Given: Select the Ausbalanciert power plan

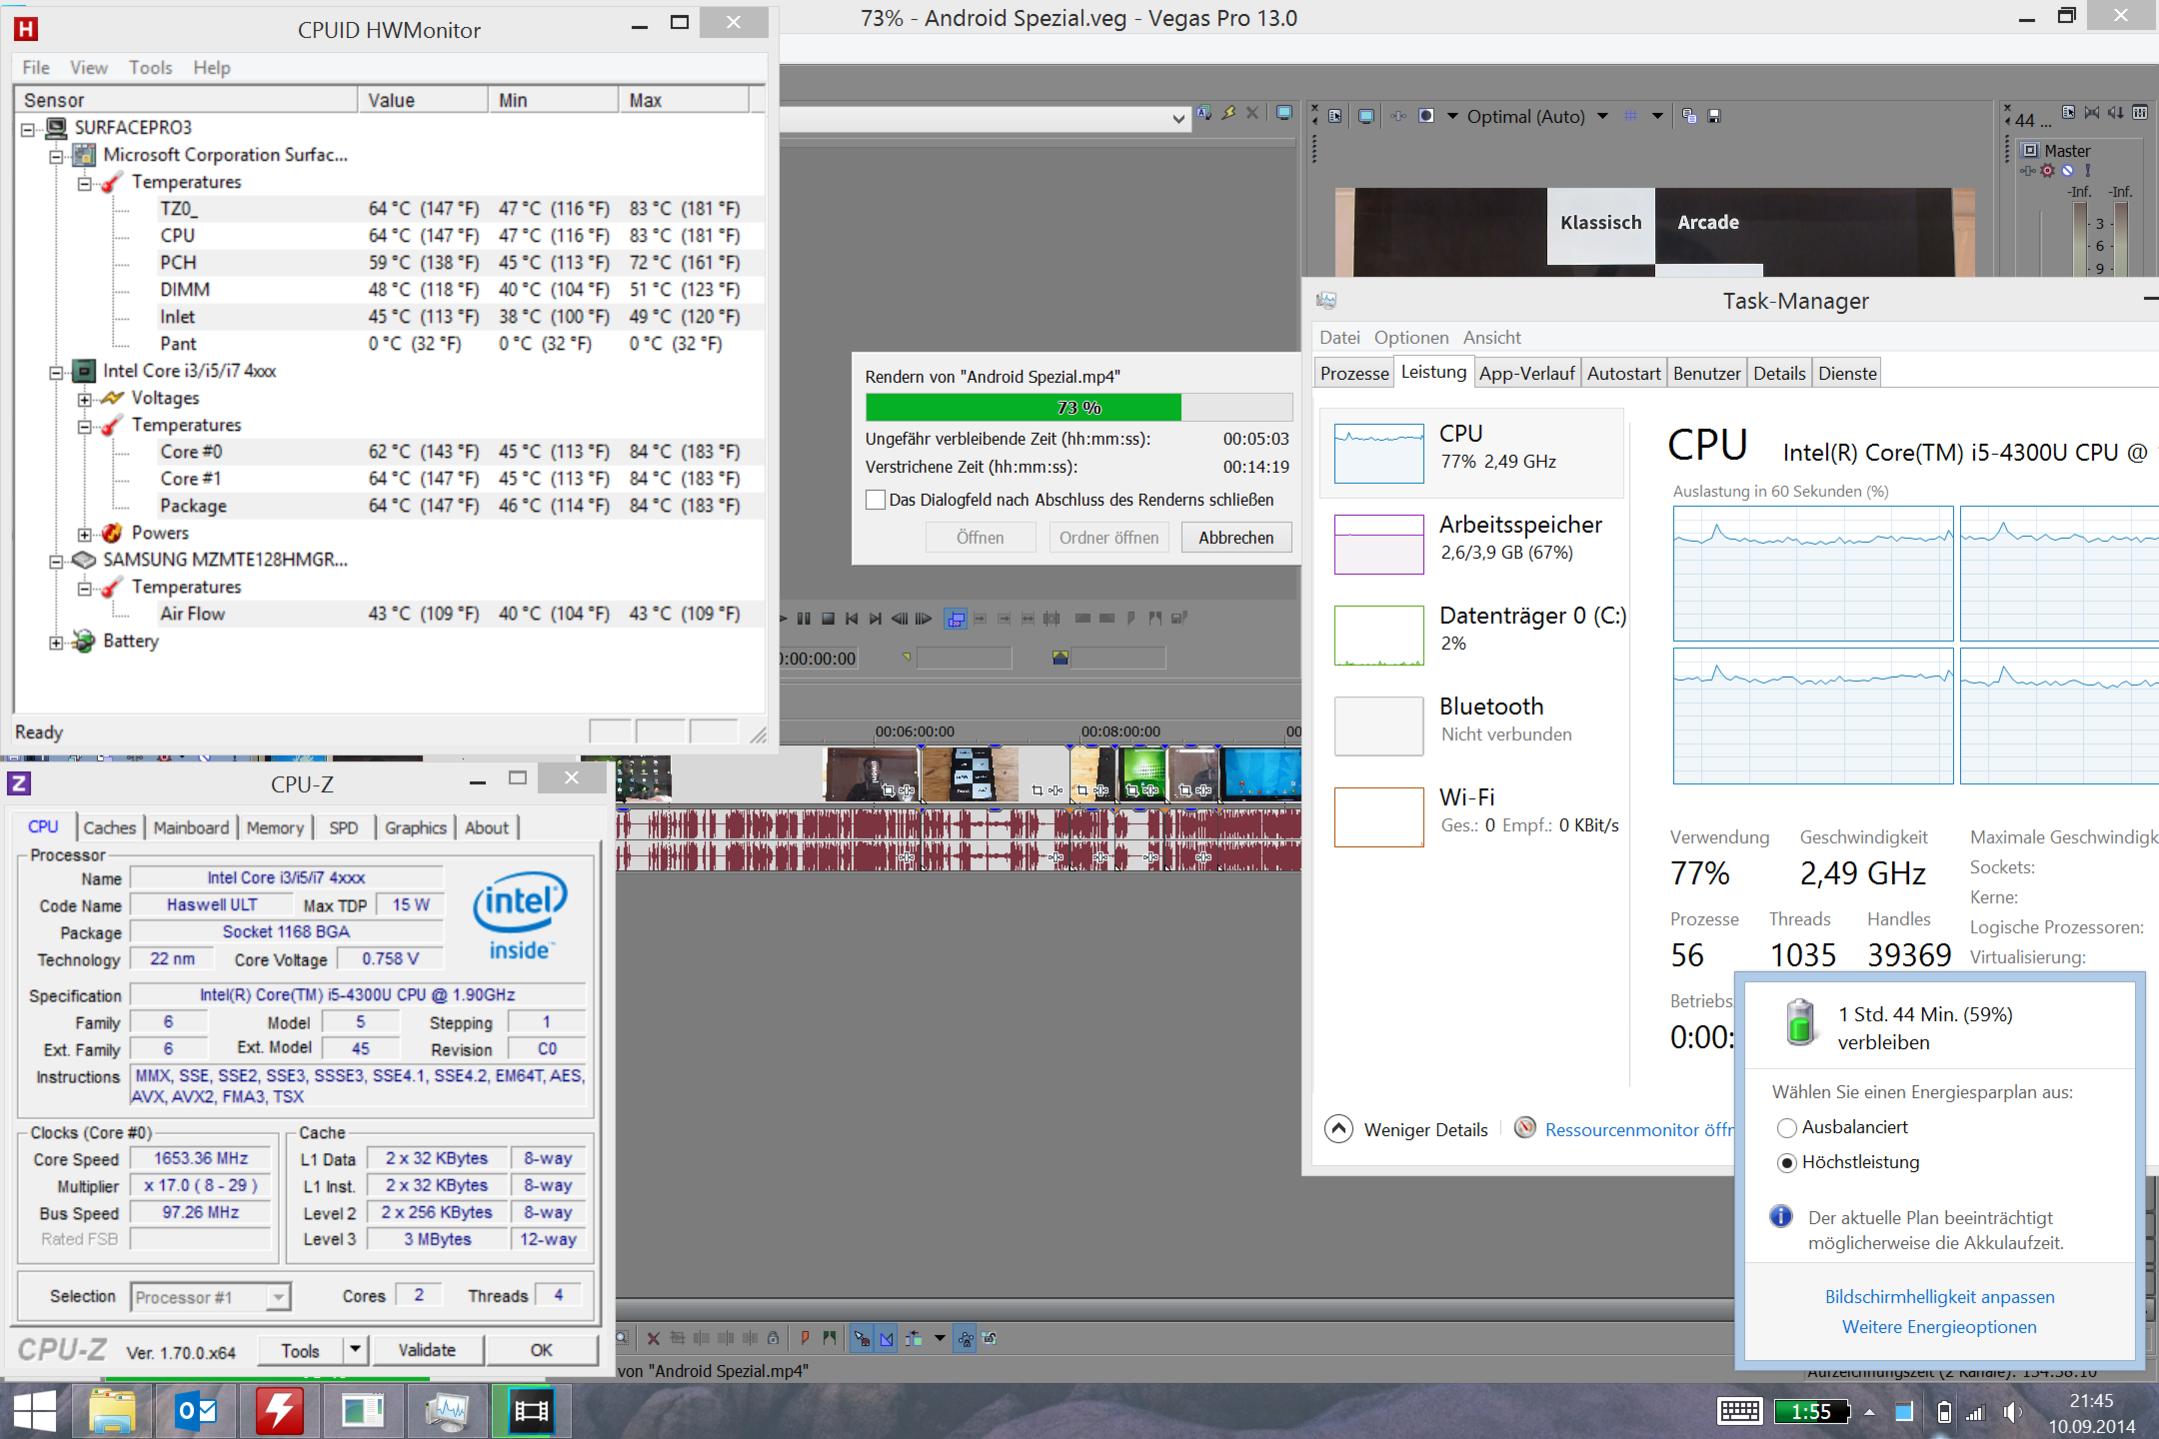Looking at the screenshot, I should tap(1787, 1128).
